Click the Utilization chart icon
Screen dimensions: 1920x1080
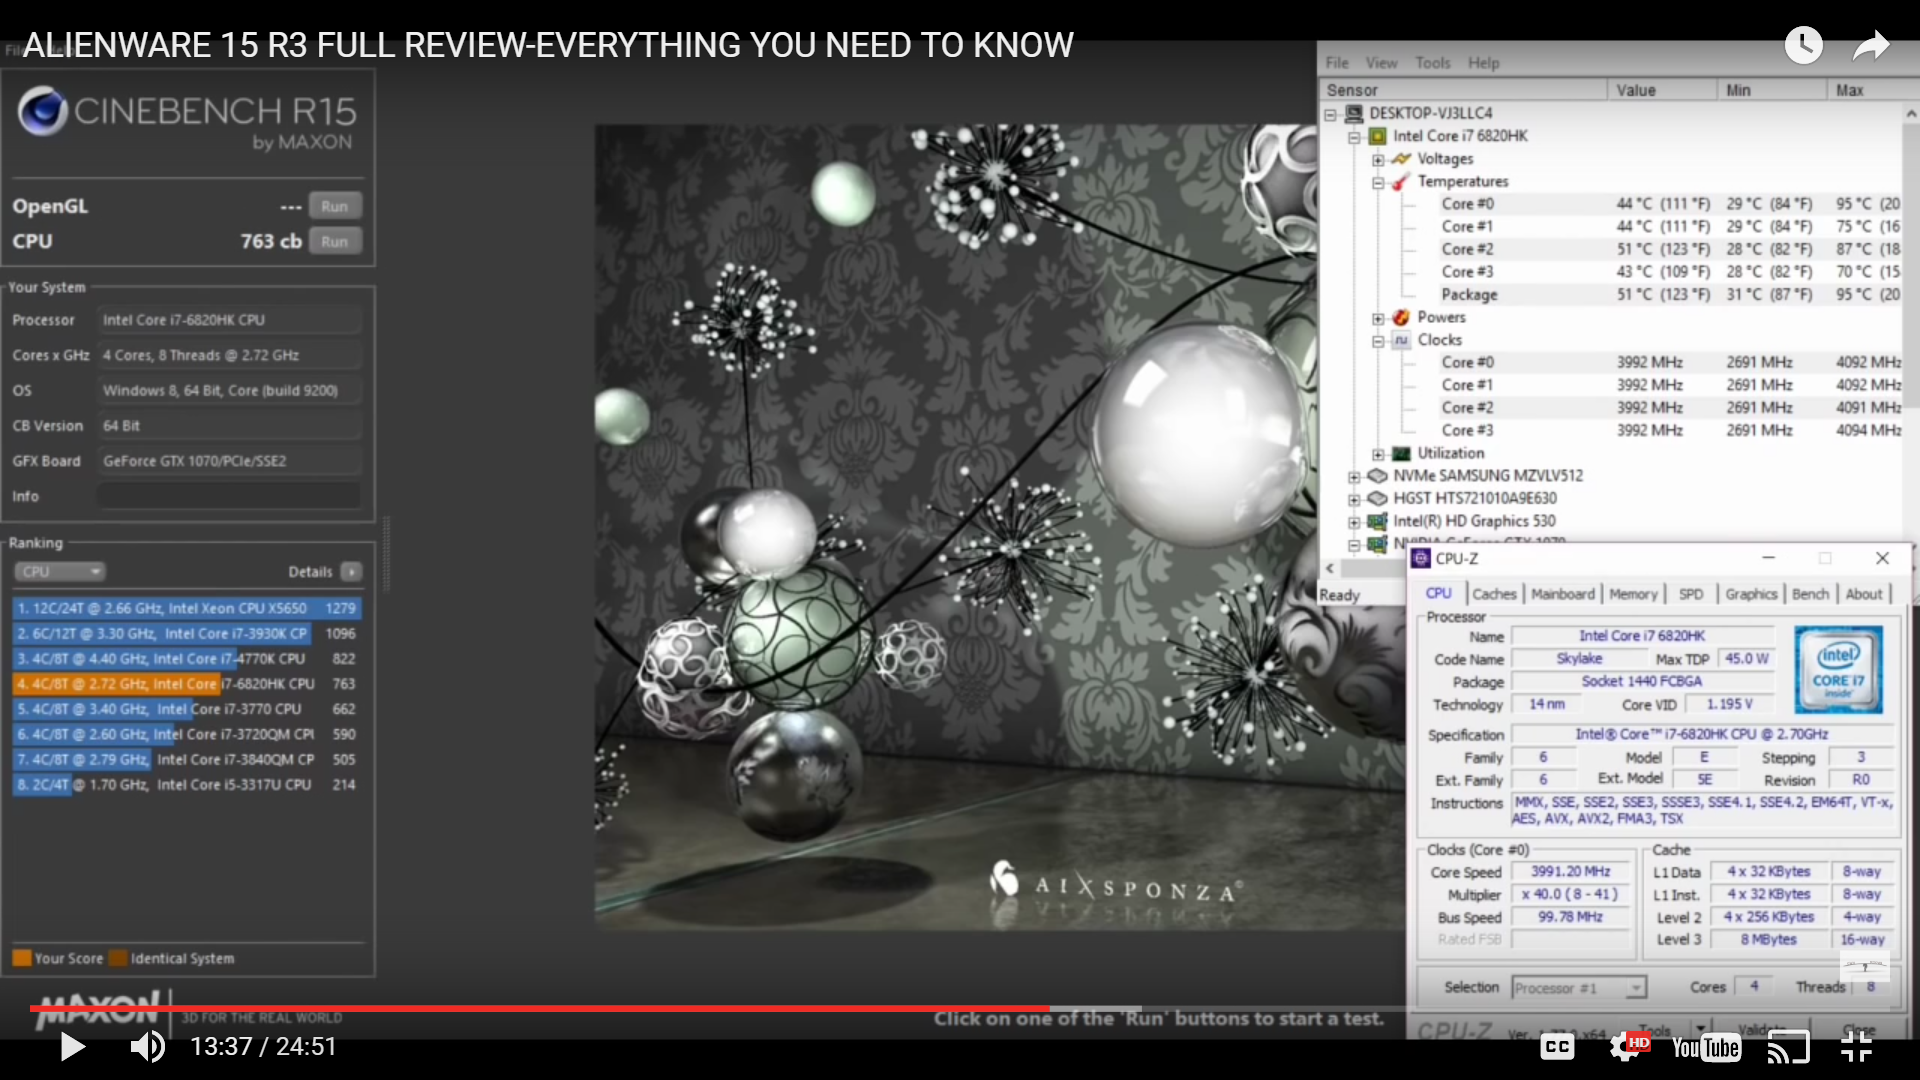[1401, 453]
